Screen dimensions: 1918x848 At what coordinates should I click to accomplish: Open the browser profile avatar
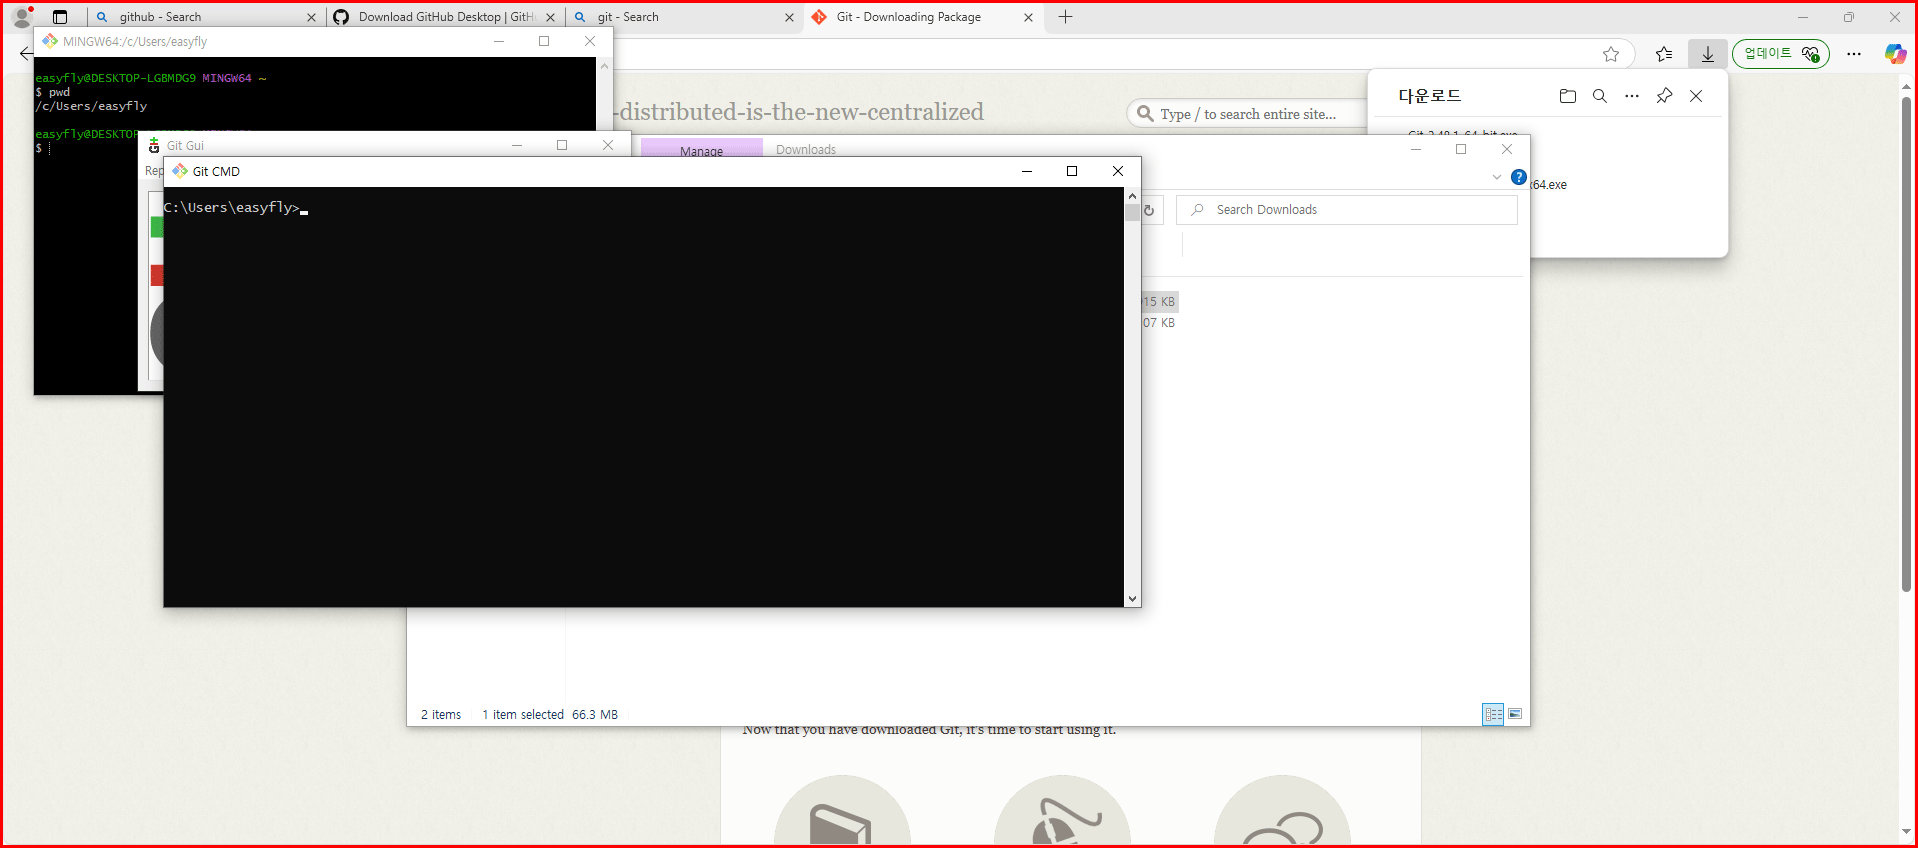[21, 17]
